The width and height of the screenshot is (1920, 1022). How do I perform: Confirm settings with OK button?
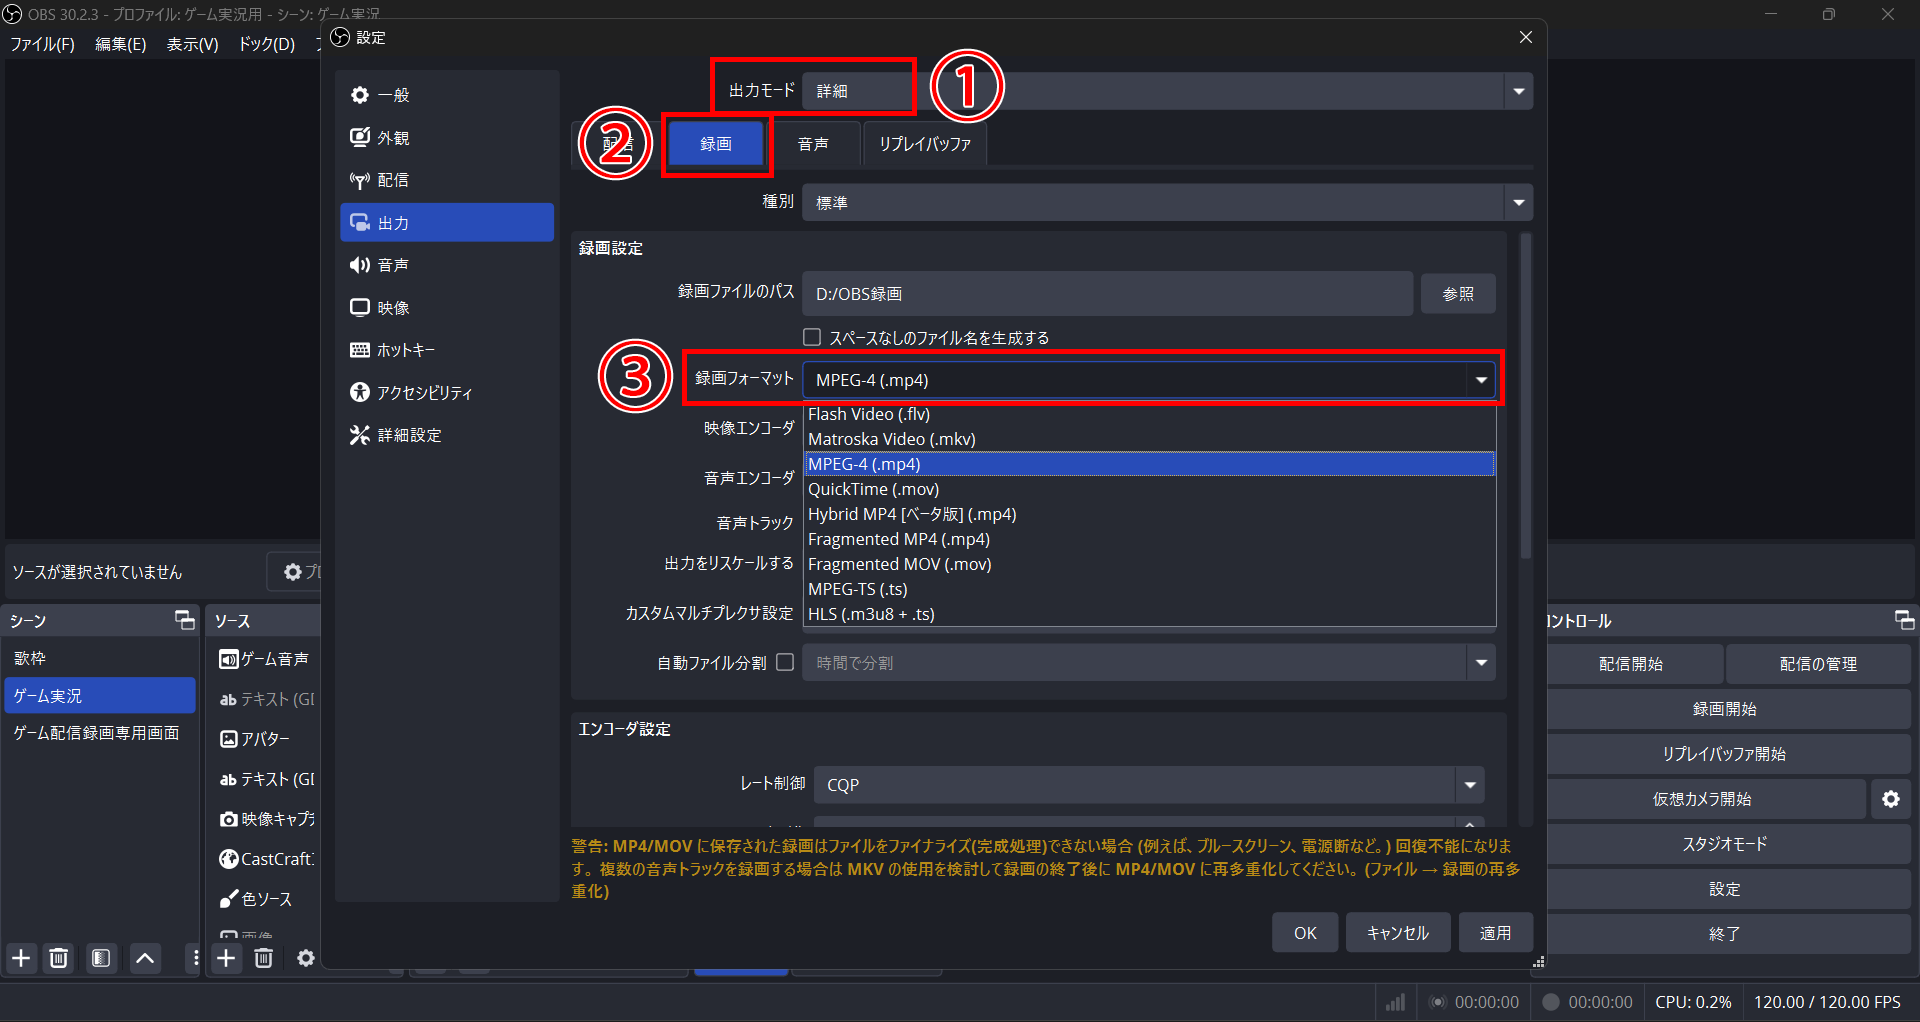pos(1305,933)
